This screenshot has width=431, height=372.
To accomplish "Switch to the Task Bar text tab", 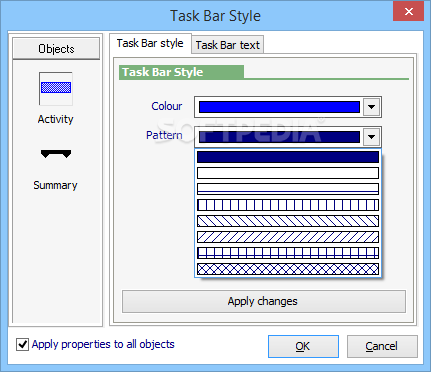I will tap(228, 45).
